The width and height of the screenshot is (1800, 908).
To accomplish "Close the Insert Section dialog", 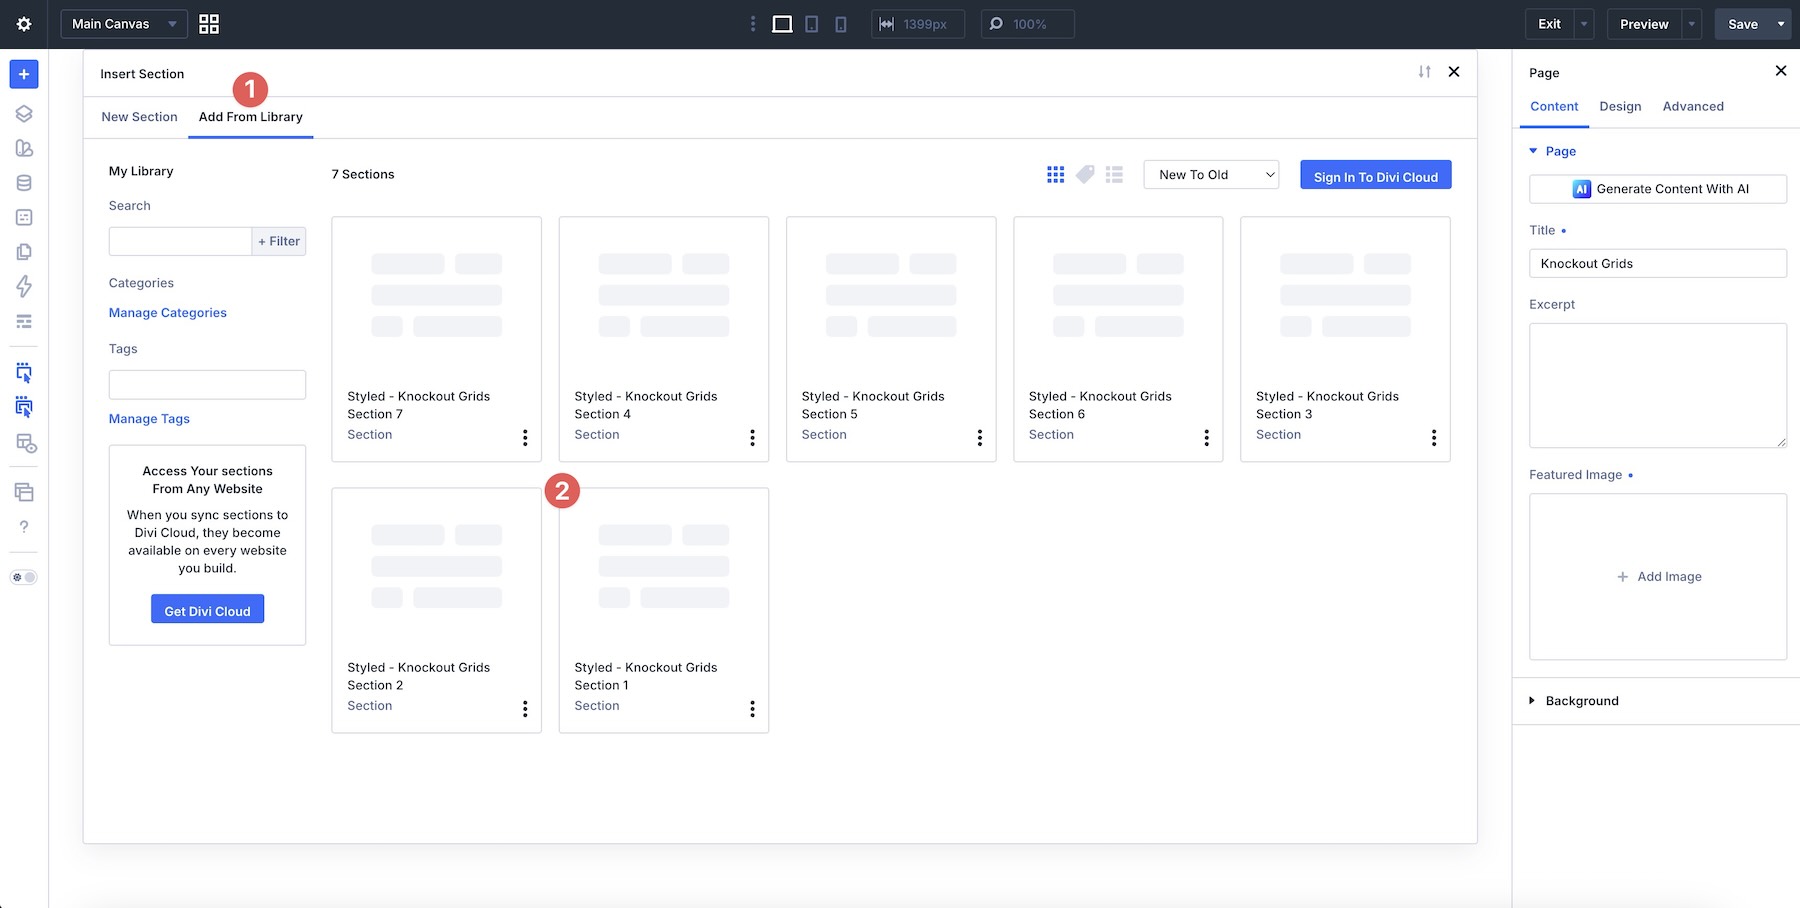I will 1454,72.
